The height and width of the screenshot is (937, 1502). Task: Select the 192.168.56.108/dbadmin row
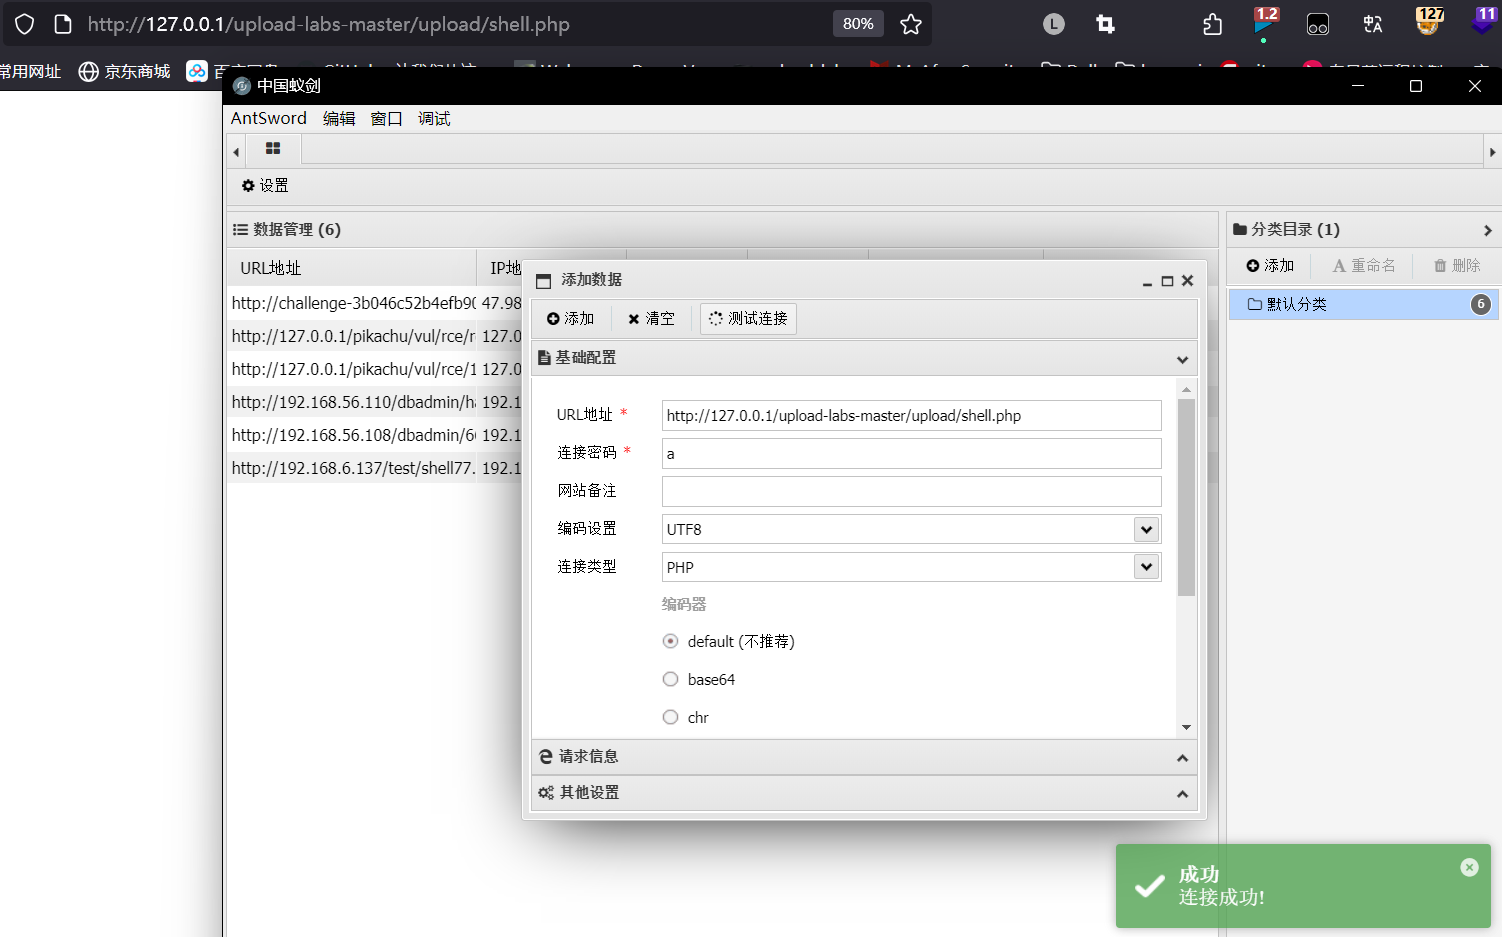tap(375, 435)
